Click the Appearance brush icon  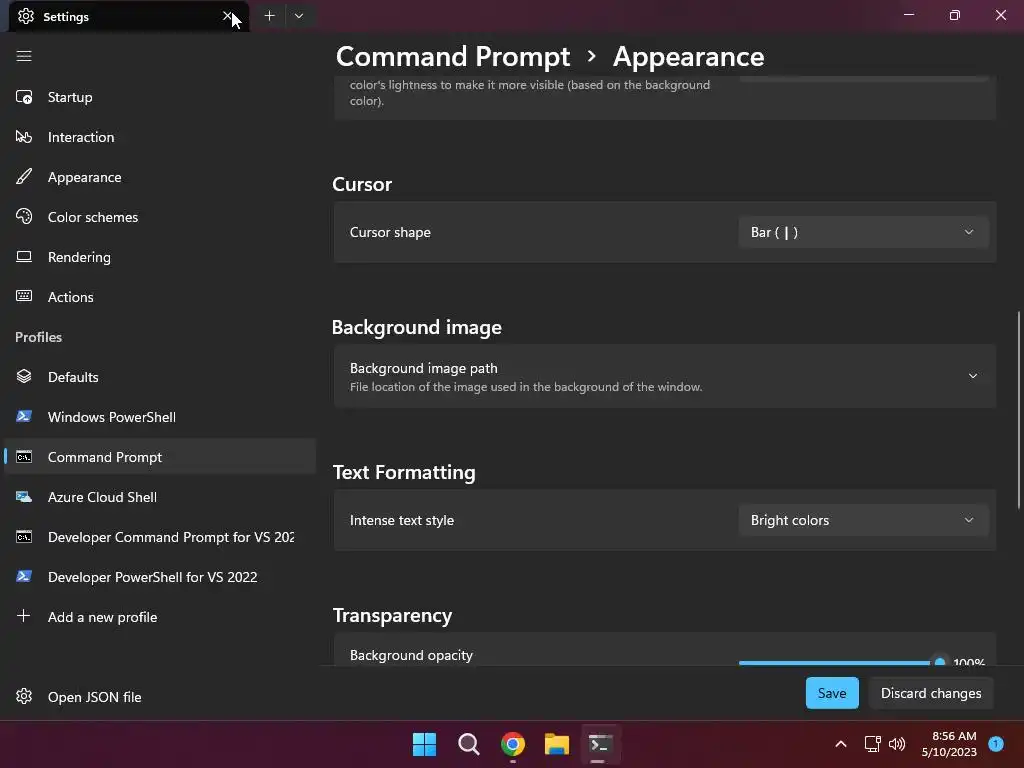coord(24,177)
